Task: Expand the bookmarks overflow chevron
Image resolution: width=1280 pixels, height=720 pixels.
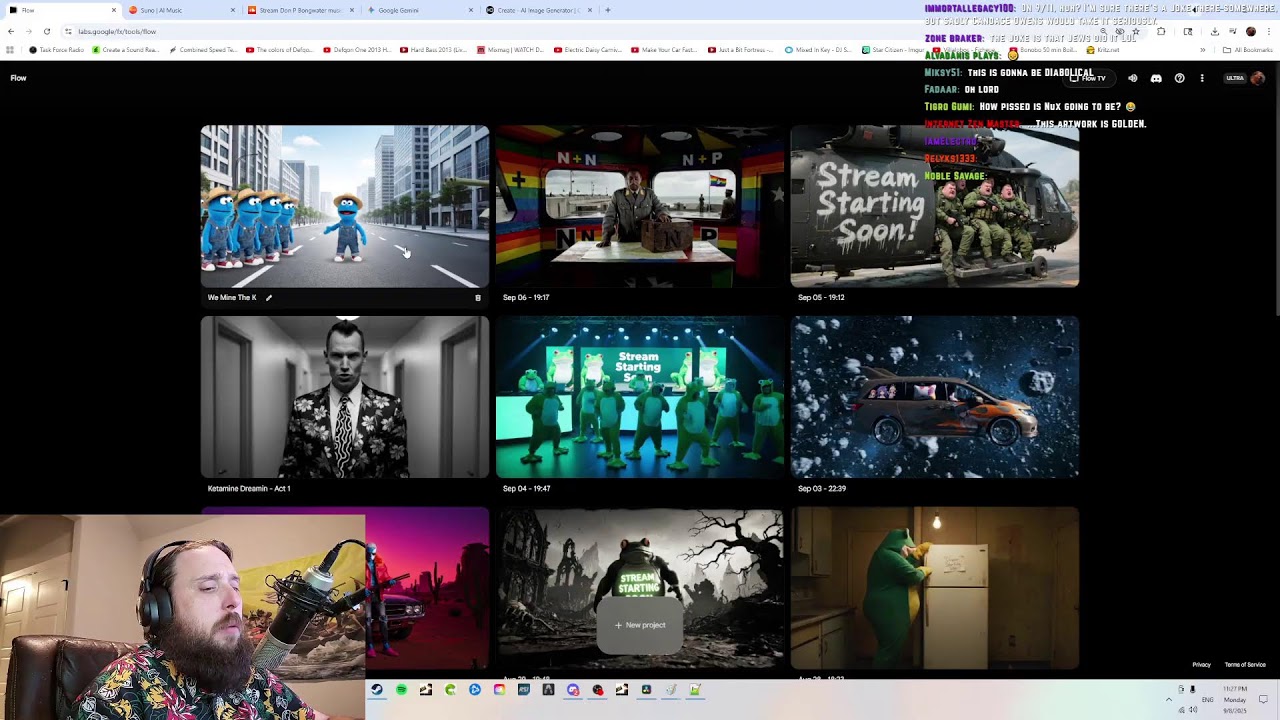Action: (x=1203, y=50)
